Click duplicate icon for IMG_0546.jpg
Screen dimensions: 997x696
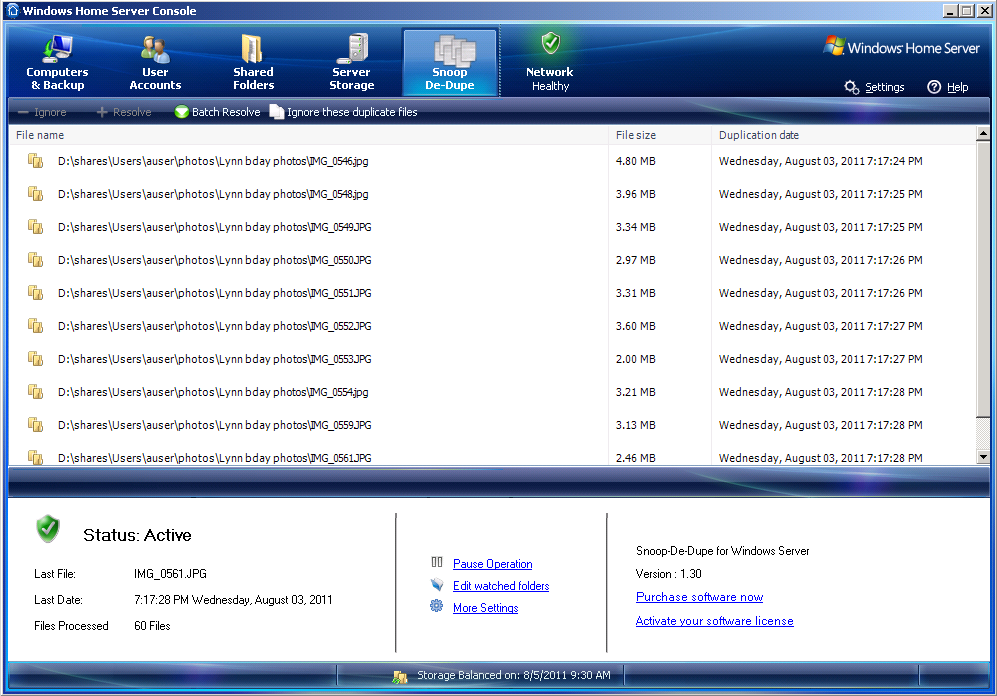coord(36,161)
